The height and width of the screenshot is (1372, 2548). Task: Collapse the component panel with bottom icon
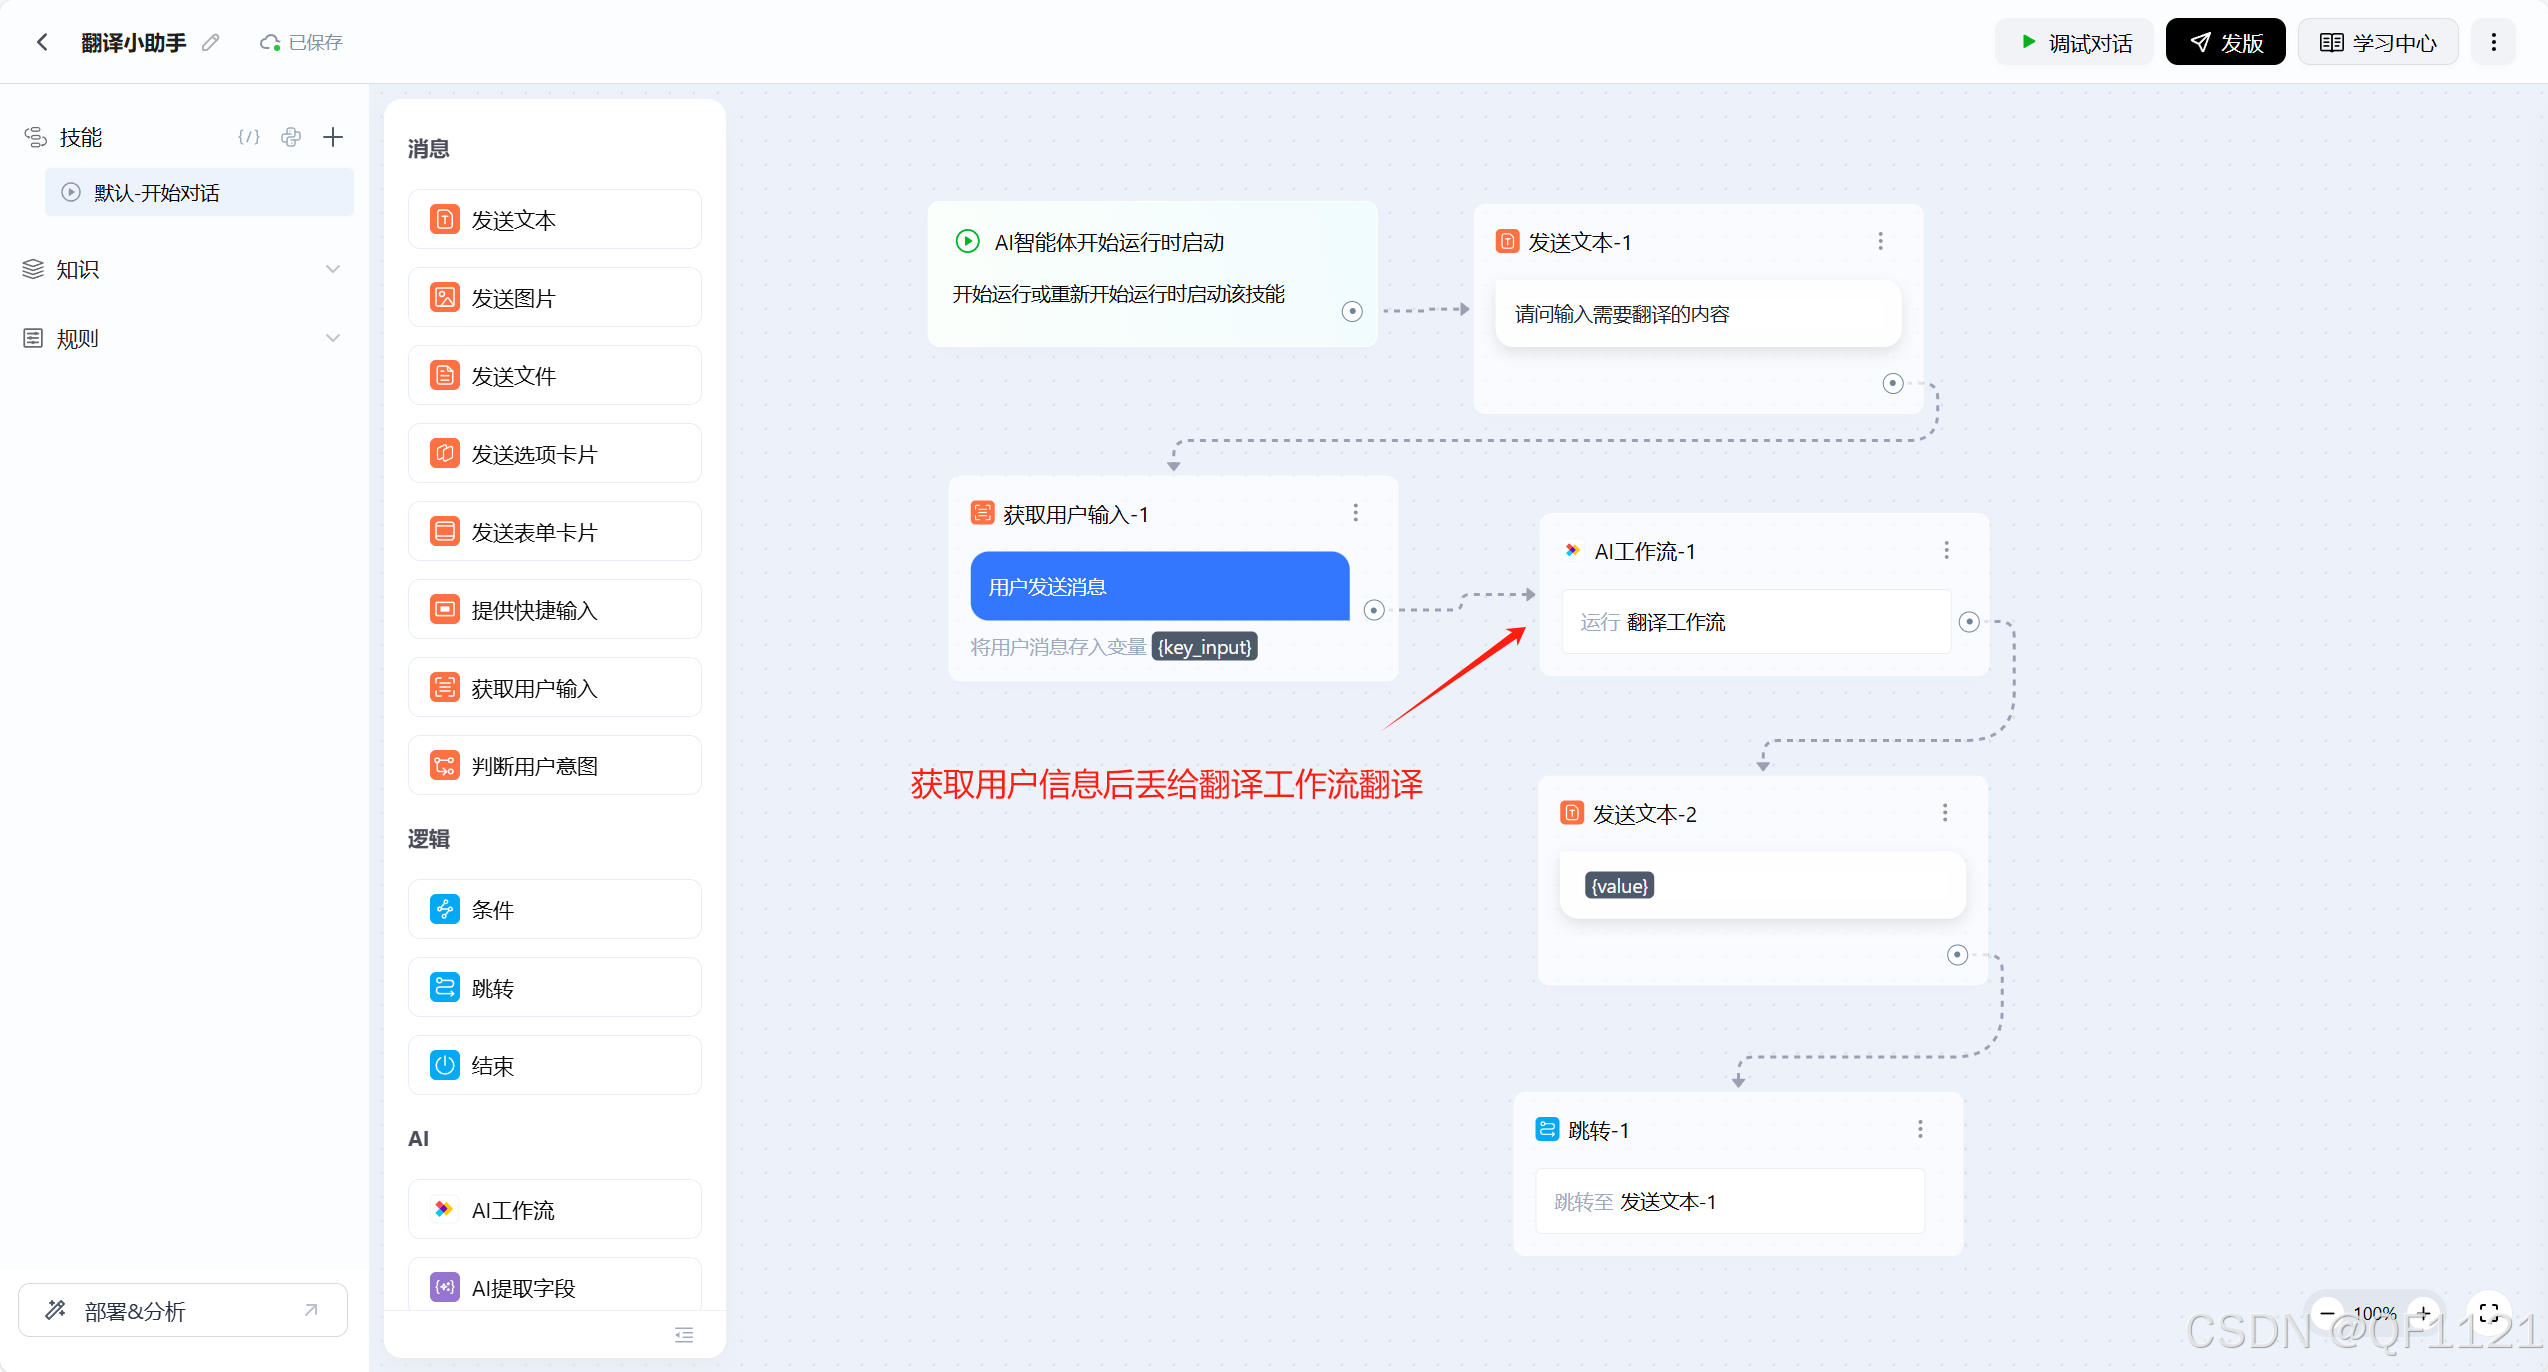tap(684, 1335)
